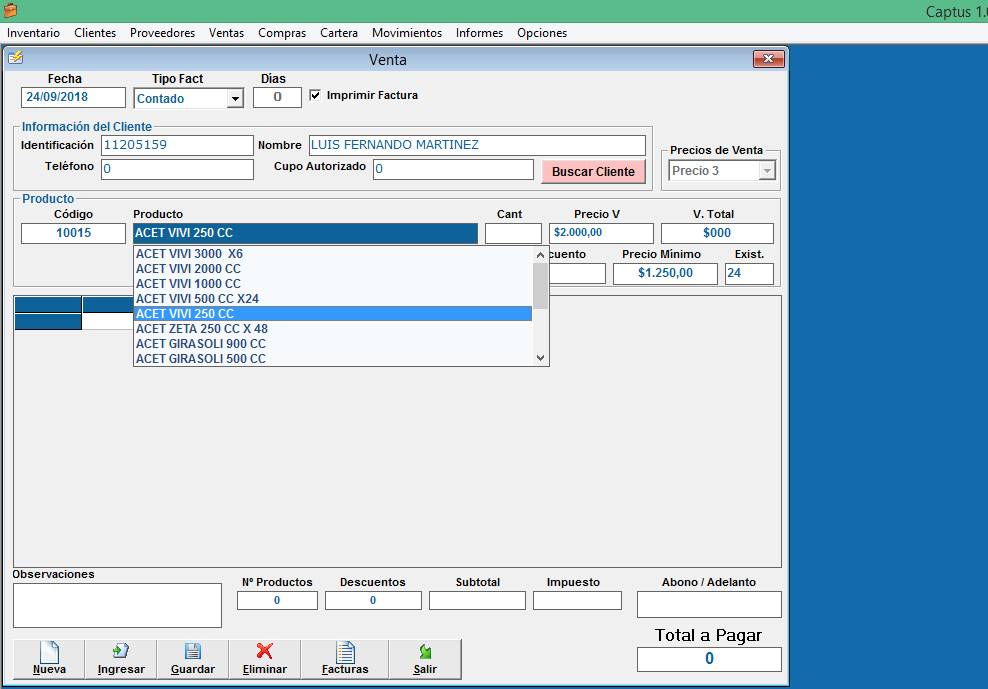
Task: Open the Inventario menu
Action: click(33, 33)
